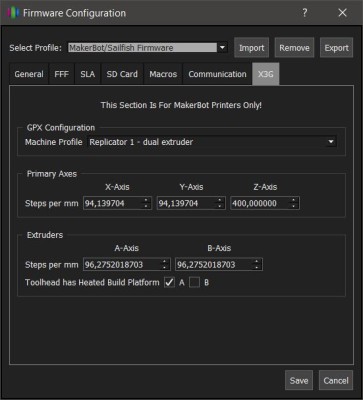Viewport: 363px width, 400px height.
Task: Switch to the Macros tab
Action: click(x=163, y=74)
